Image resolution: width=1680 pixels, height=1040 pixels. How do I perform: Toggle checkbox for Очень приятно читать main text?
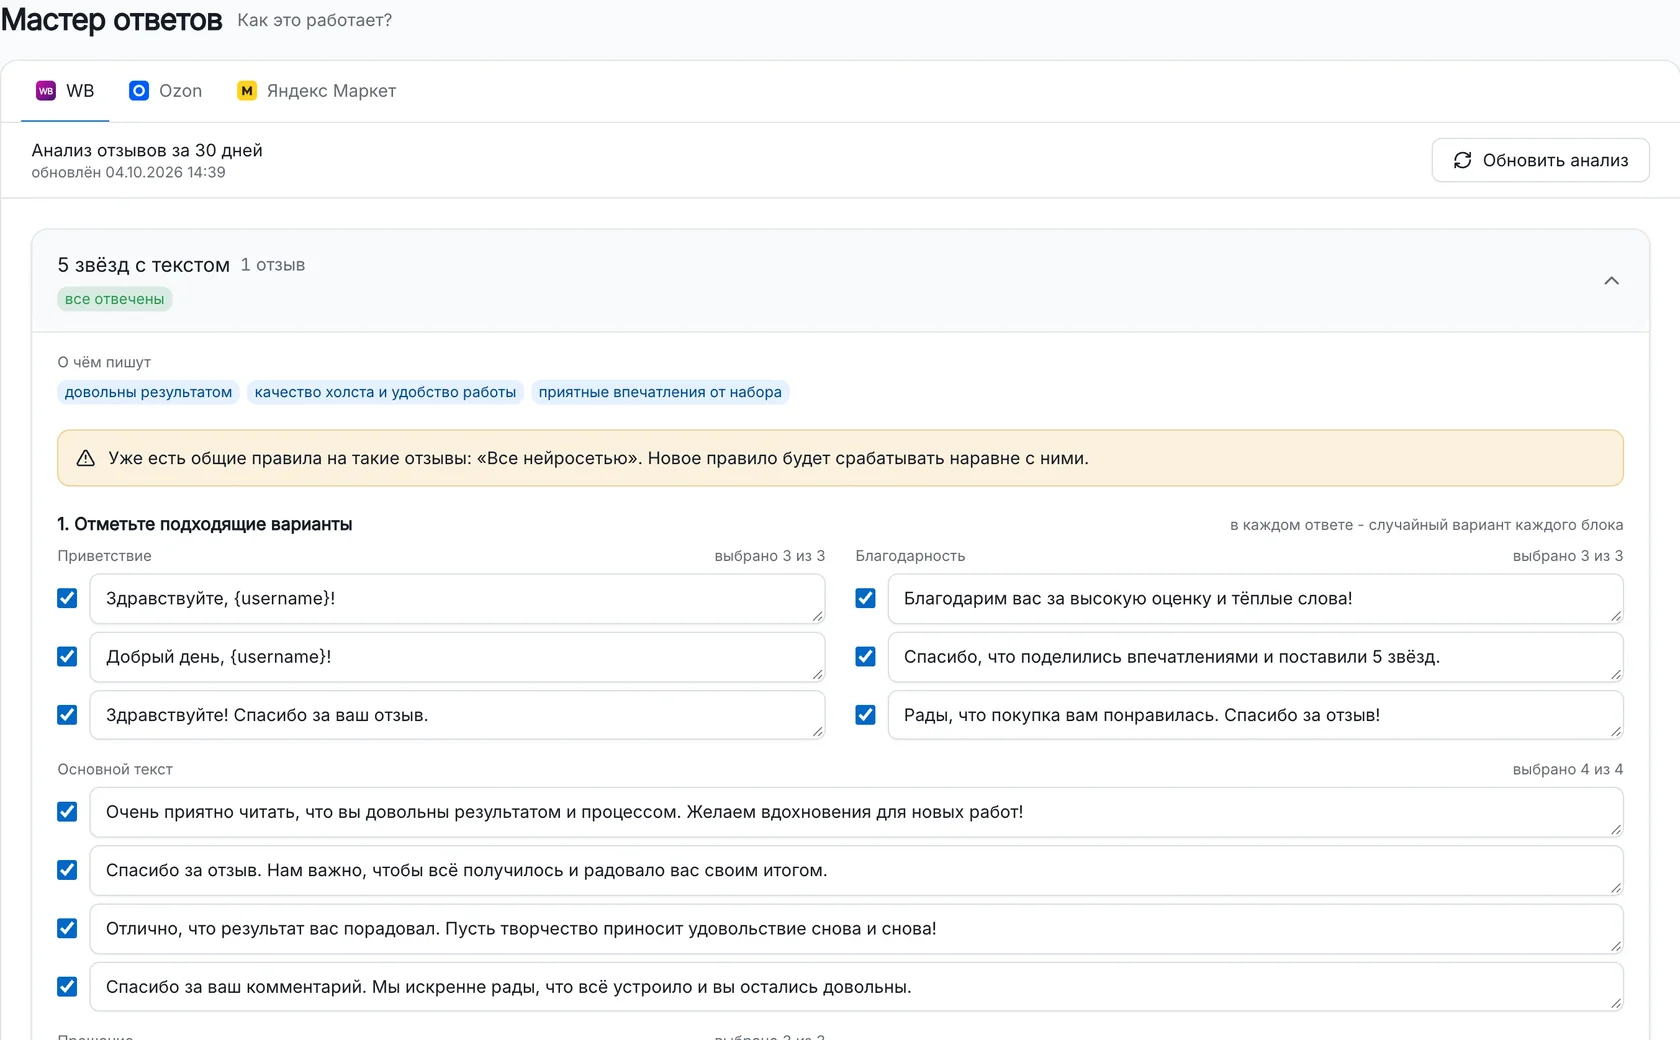tap(67, 812)
